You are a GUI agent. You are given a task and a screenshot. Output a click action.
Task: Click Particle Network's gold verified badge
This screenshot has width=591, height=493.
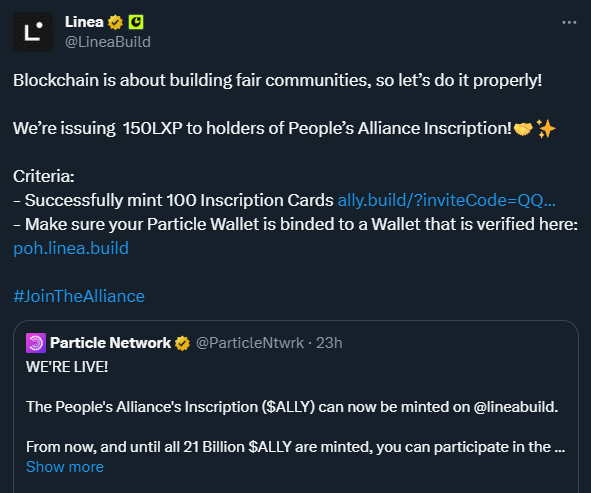pos(182,343)
